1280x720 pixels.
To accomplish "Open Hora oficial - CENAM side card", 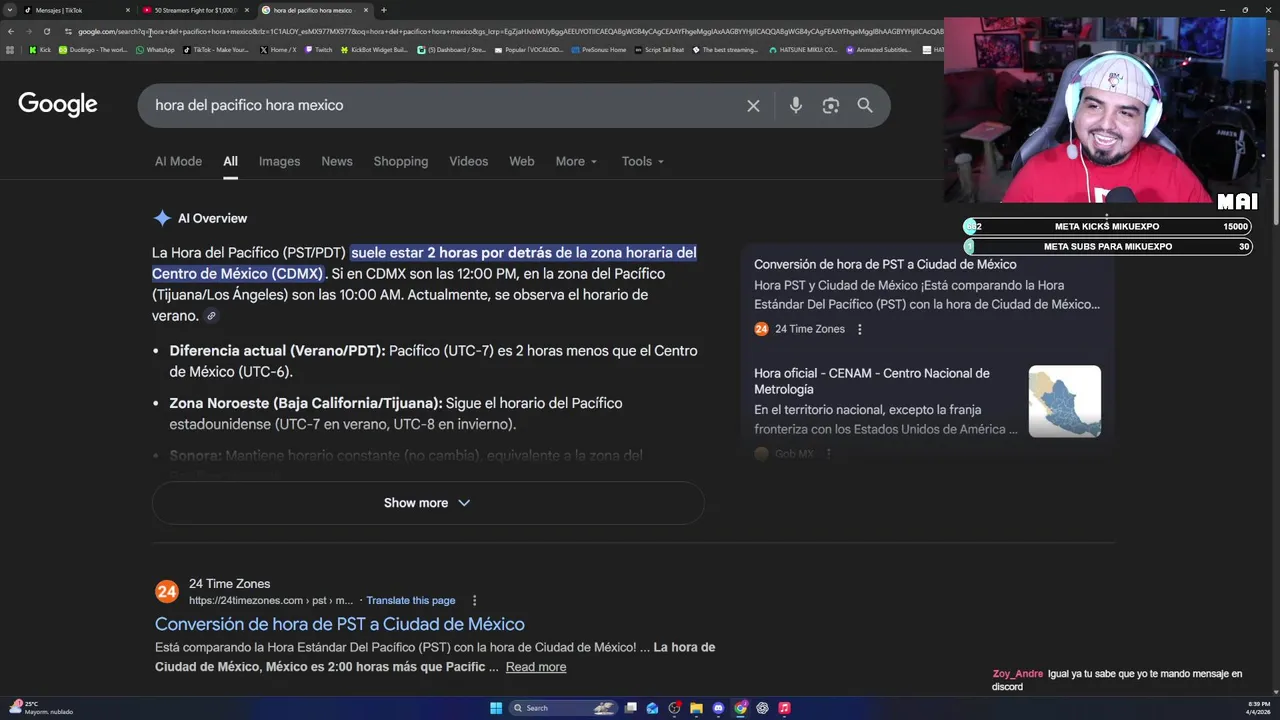I will pos(872,381).
